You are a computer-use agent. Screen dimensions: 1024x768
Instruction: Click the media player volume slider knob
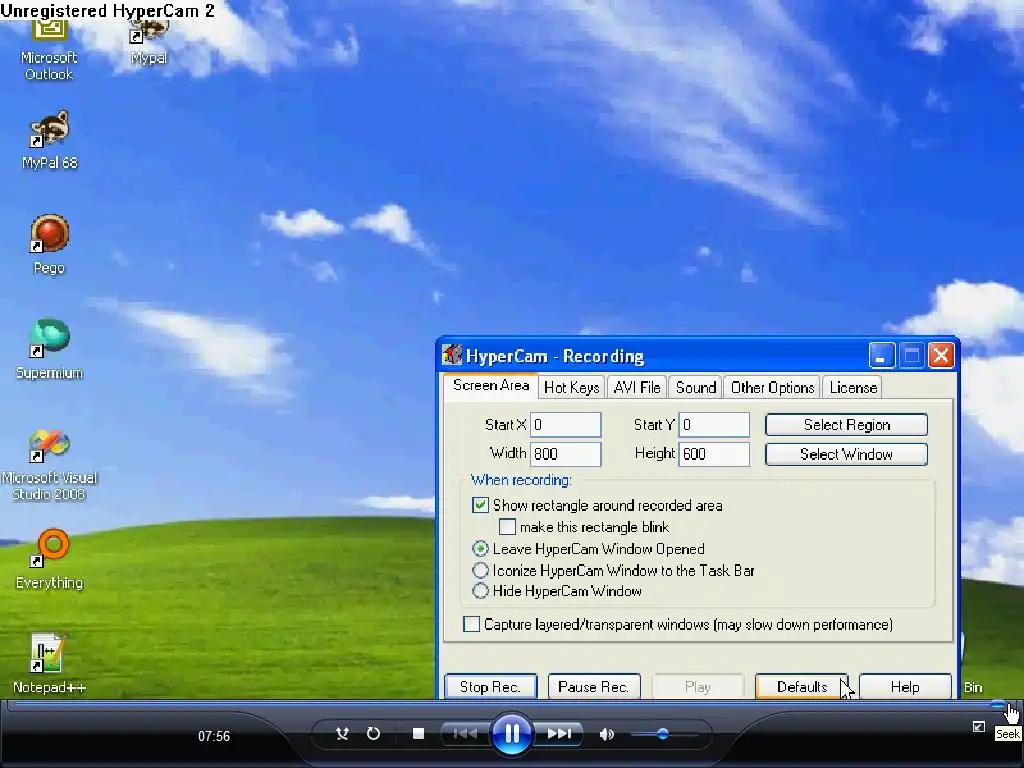coord(663,734)
